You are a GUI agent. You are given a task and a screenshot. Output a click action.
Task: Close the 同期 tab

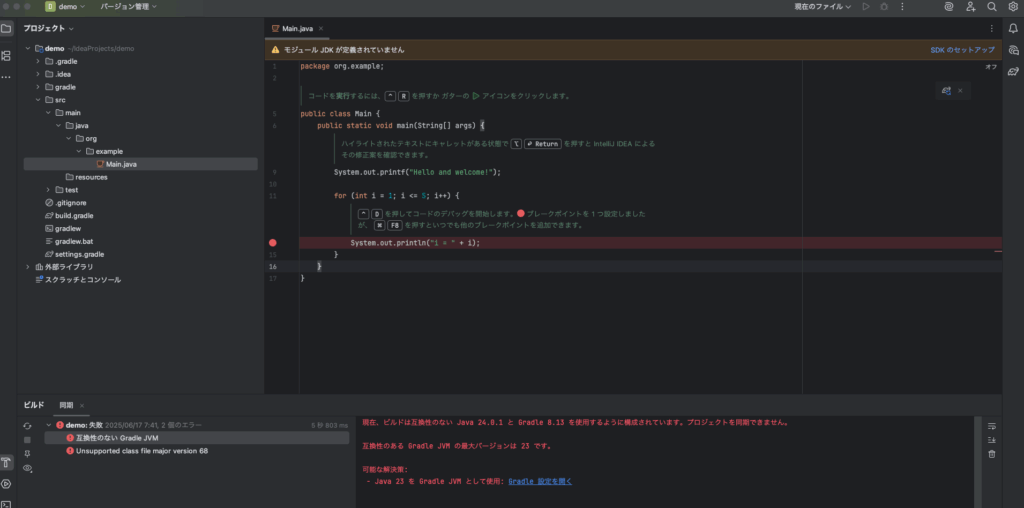coord(82,405)
